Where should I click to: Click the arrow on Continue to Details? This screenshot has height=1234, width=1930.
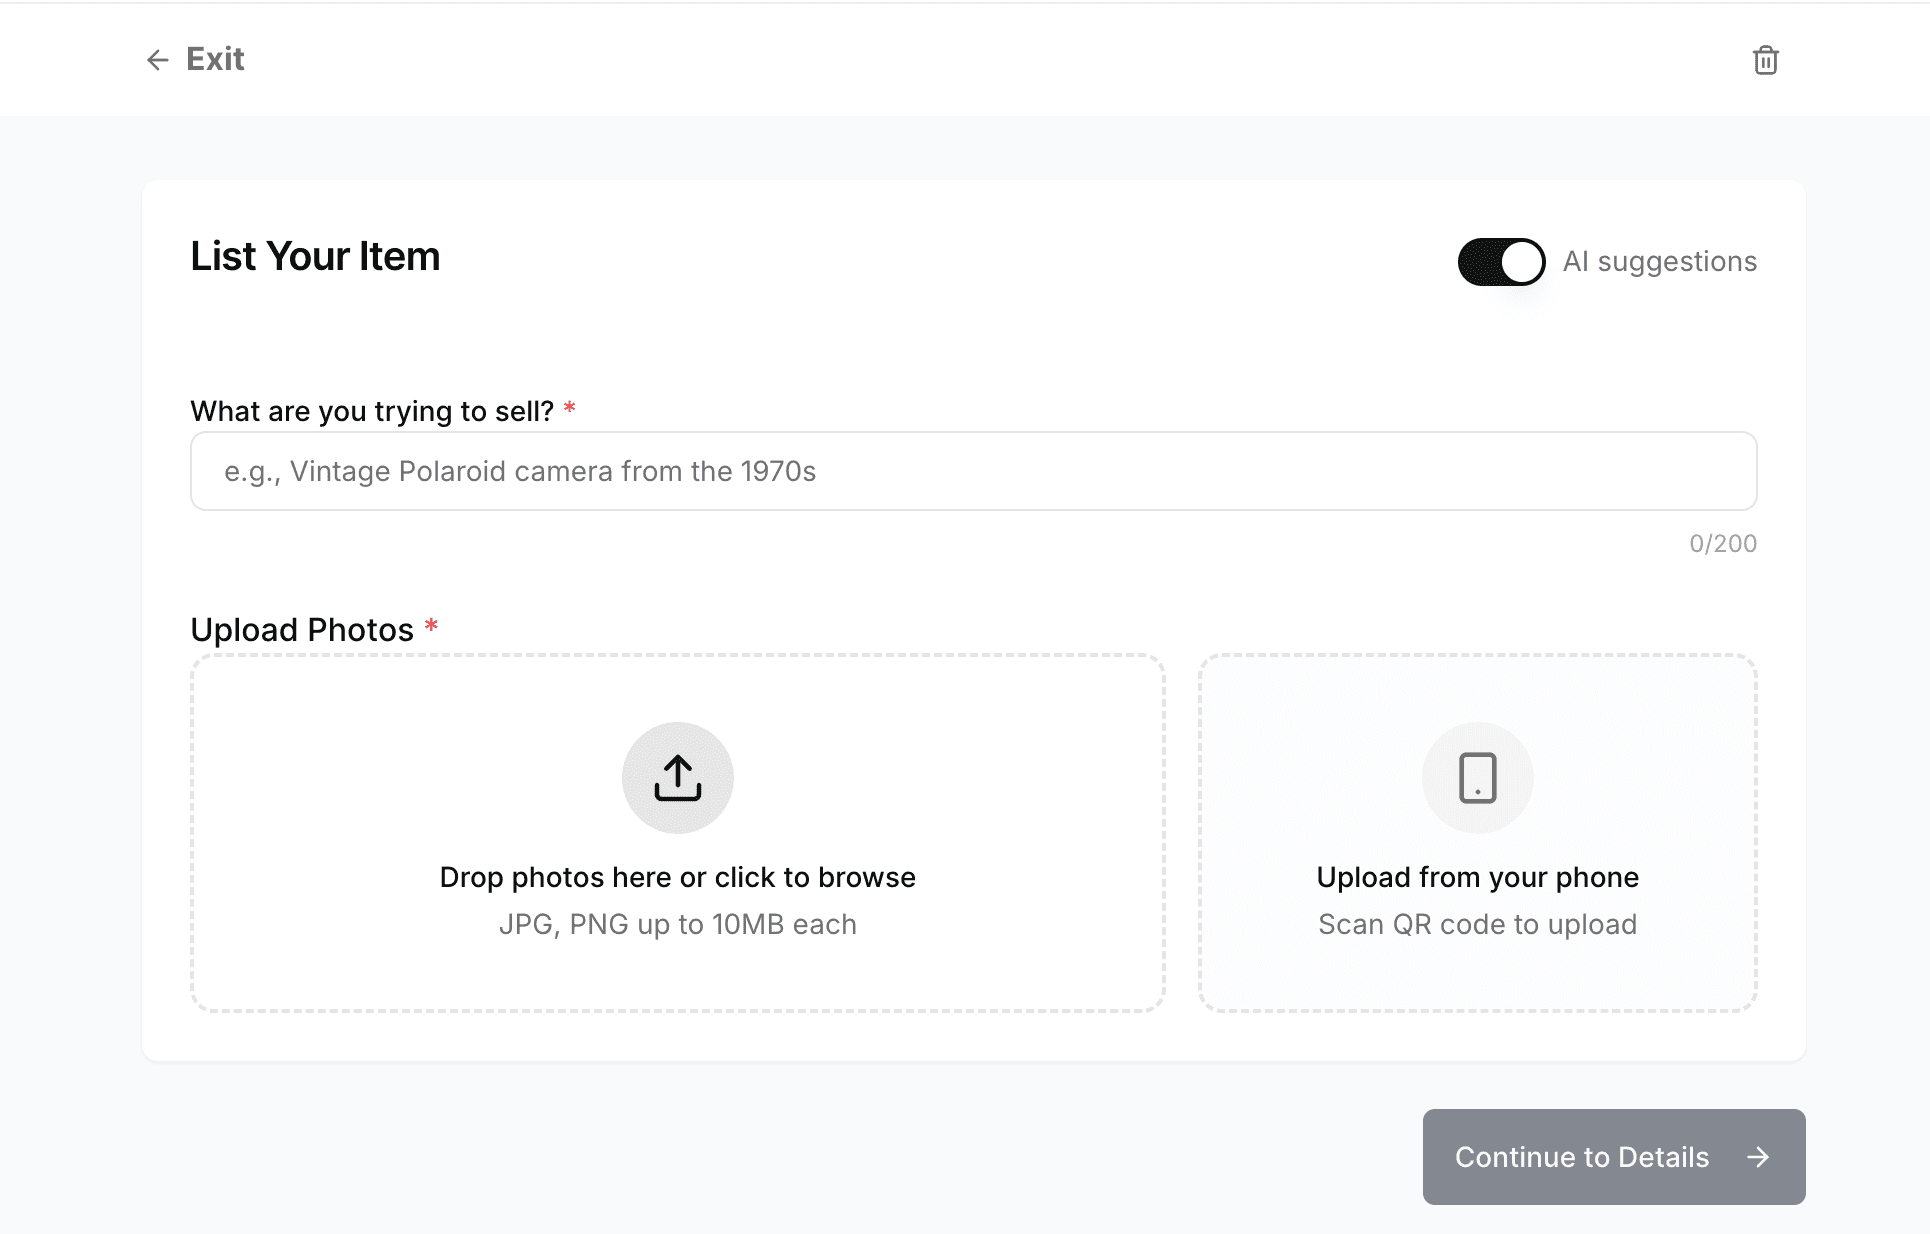coord(1758,1157)
